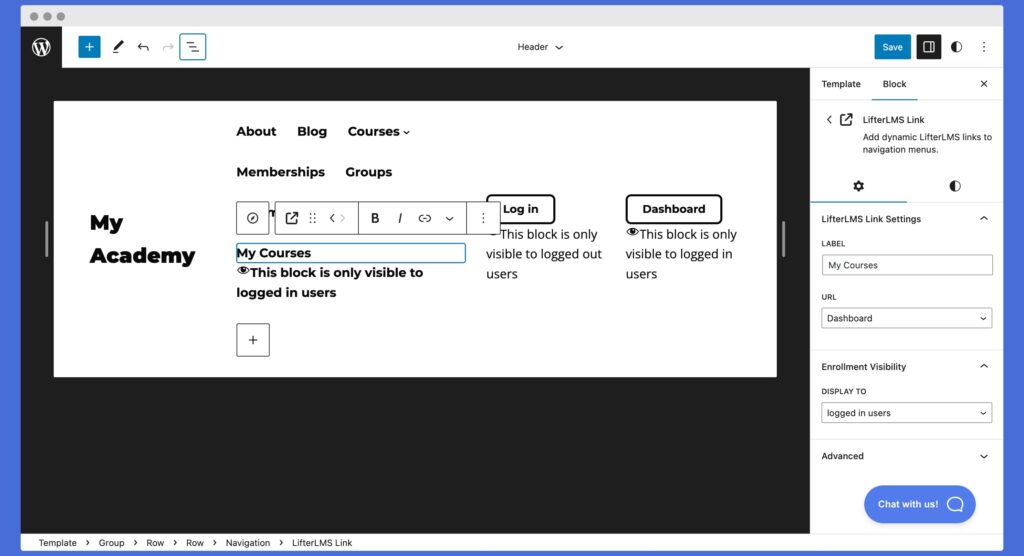
Task: Select the Log in button block
Action: click(520, 209)
